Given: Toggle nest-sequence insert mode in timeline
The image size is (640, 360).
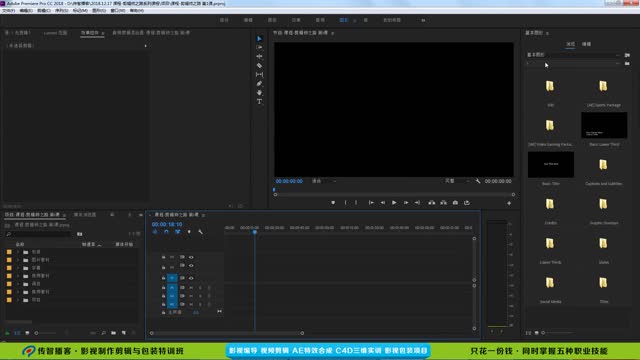Looking at the screenshot, I should pyautogui.click(x=155, y=232).
